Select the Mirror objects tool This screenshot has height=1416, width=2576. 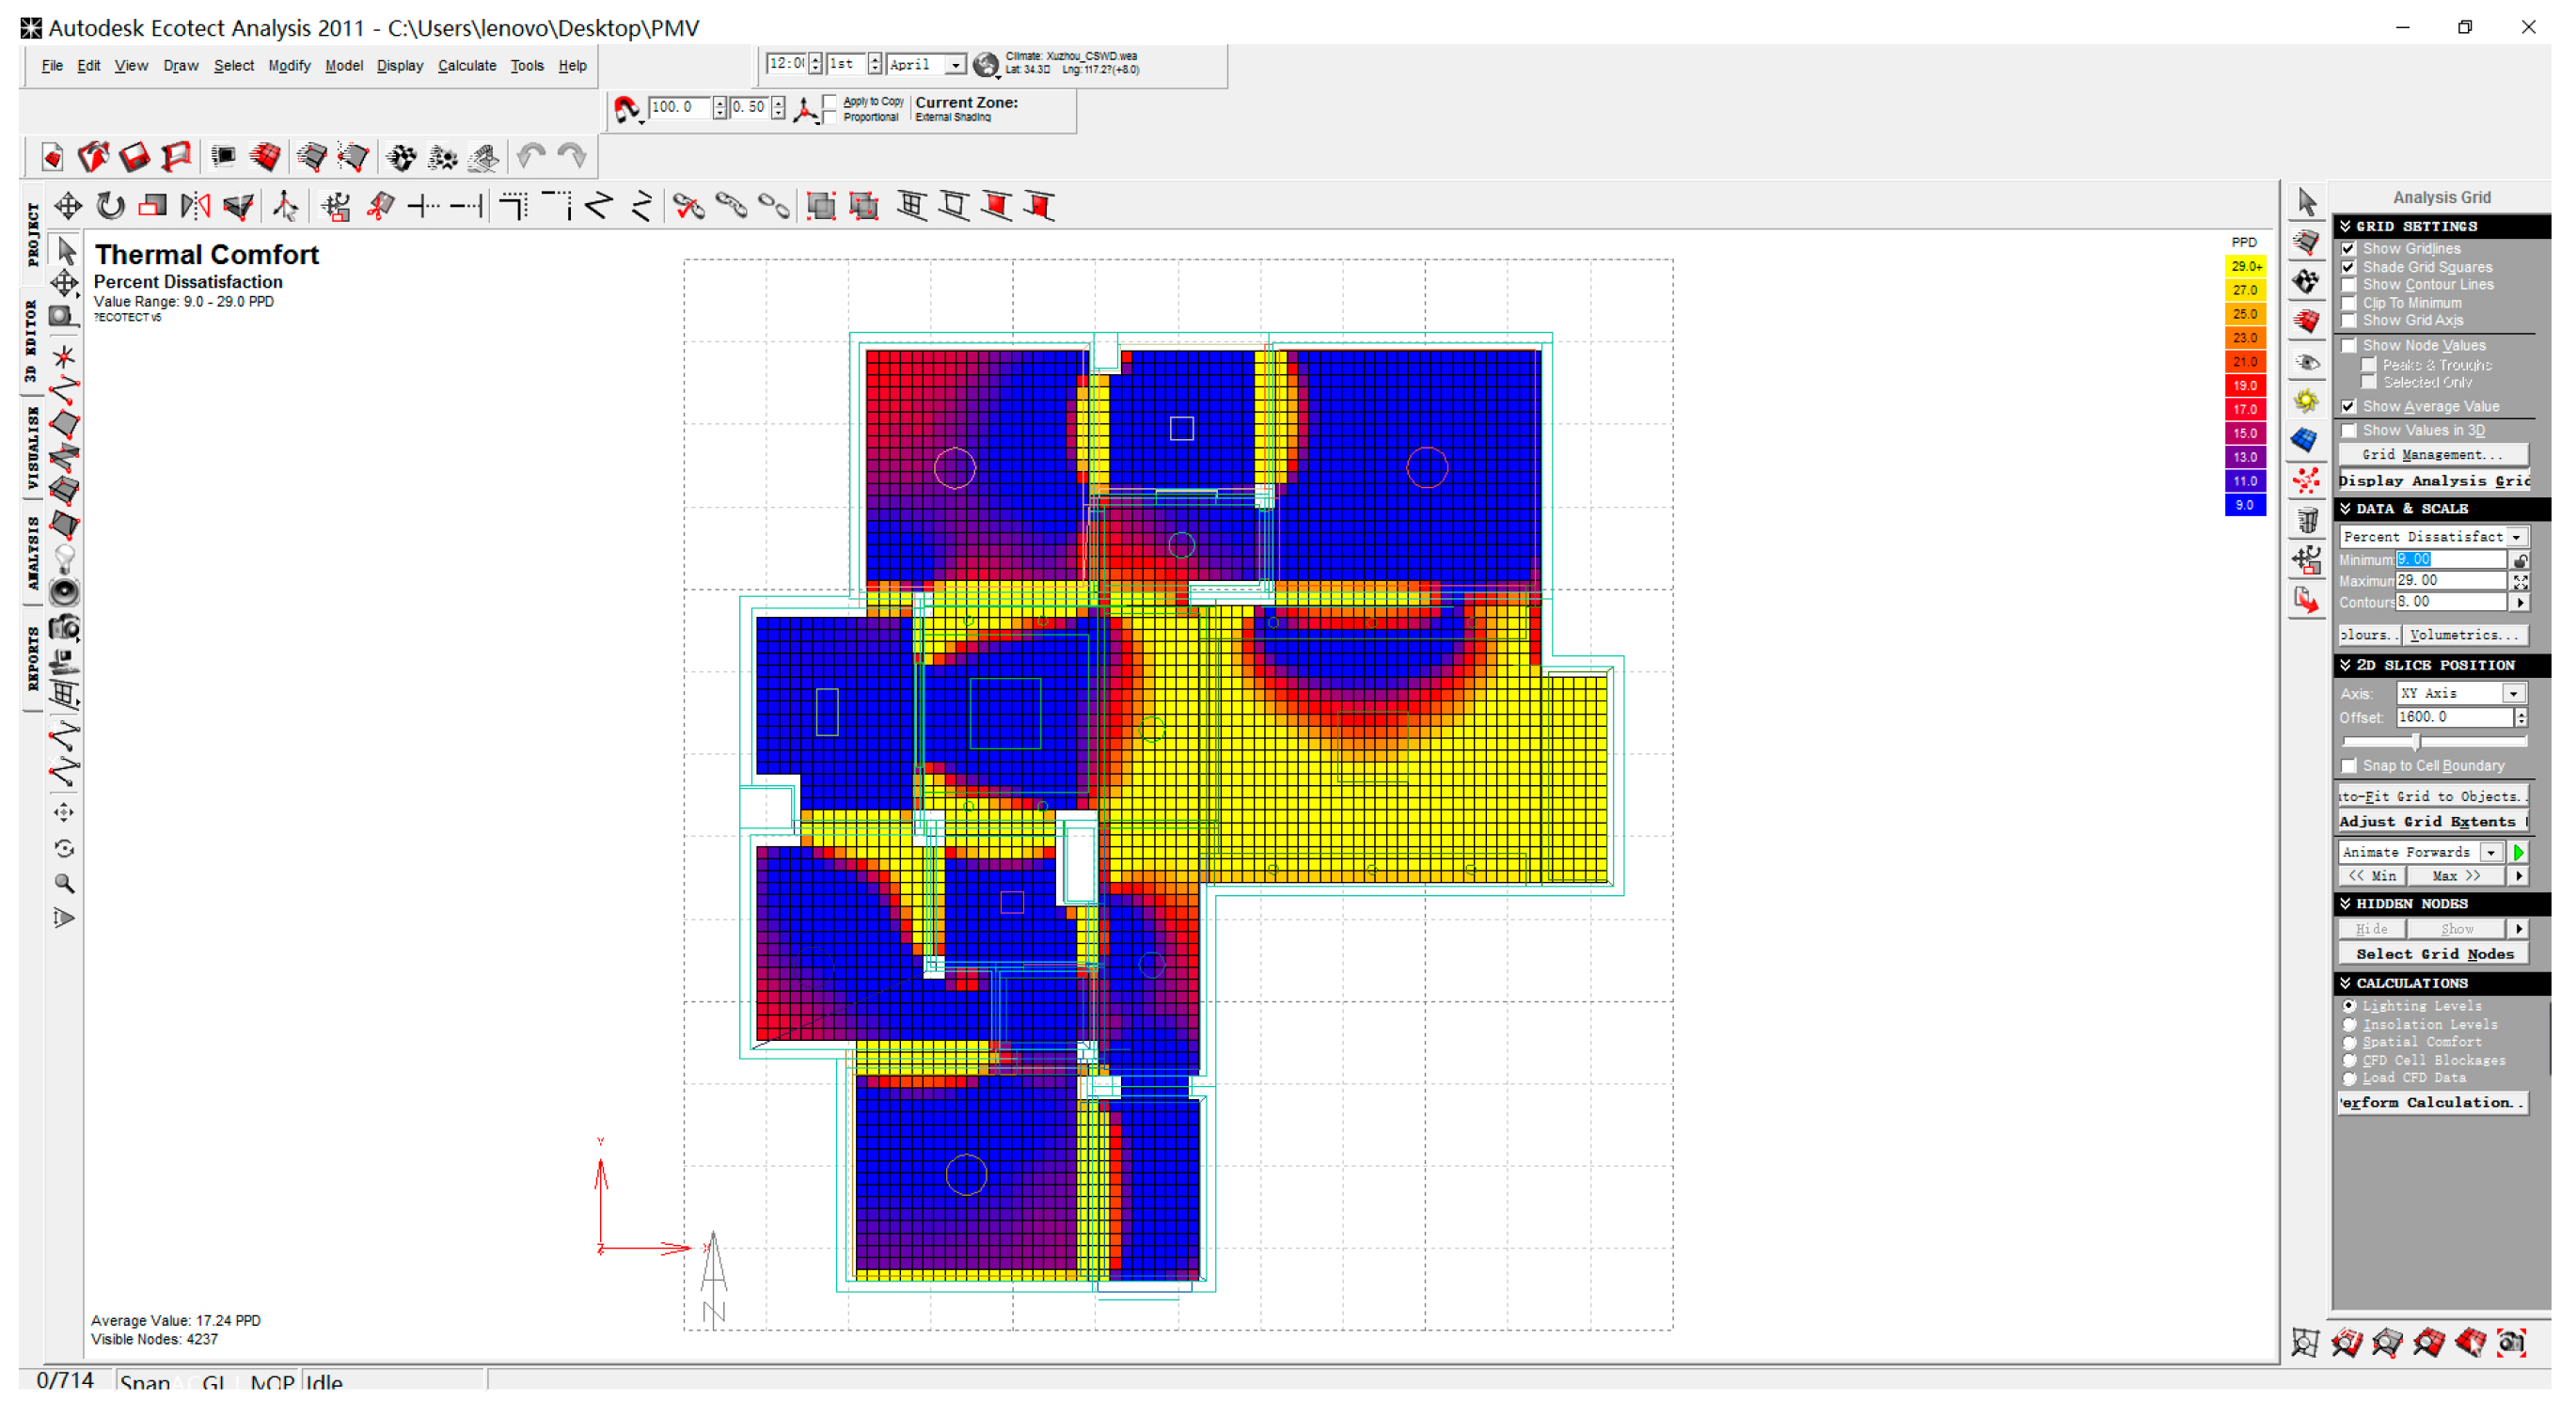pos(195,206)
